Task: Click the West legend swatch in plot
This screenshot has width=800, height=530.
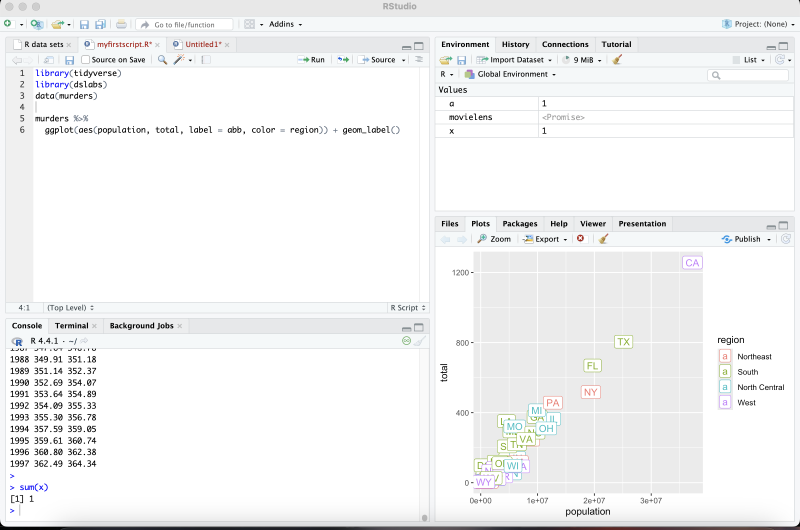Action: pos(724,402)
